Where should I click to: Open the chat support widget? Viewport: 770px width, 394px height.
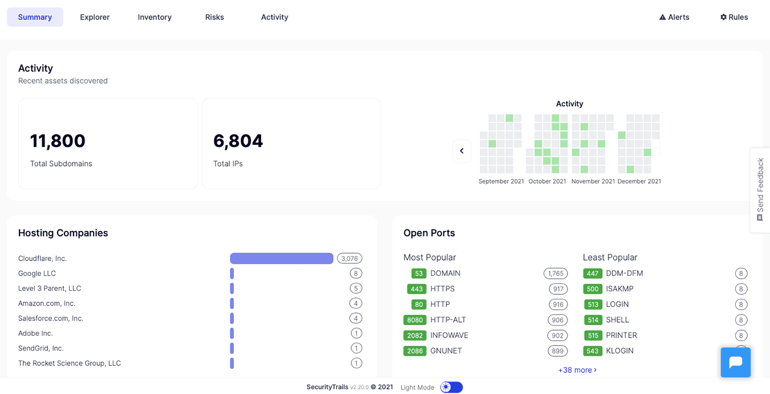736,363
